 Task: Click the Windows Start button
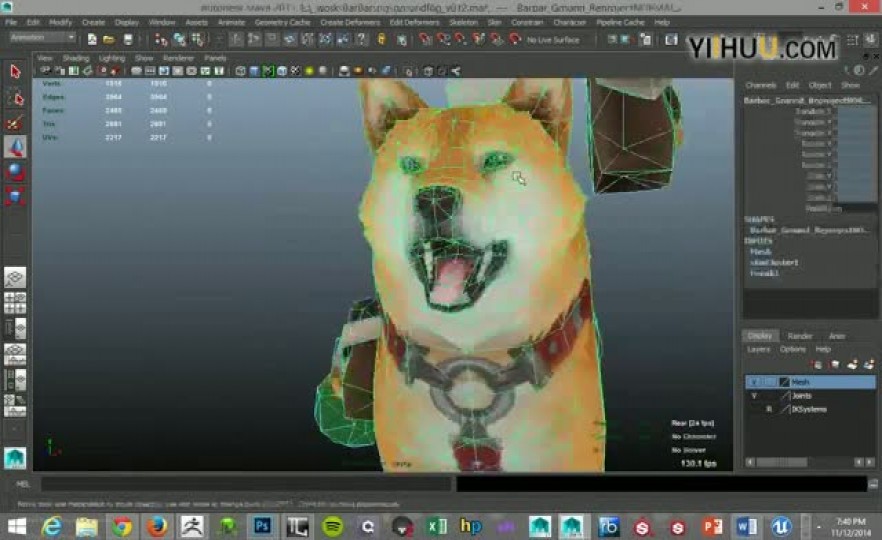(x=17, y=526)
